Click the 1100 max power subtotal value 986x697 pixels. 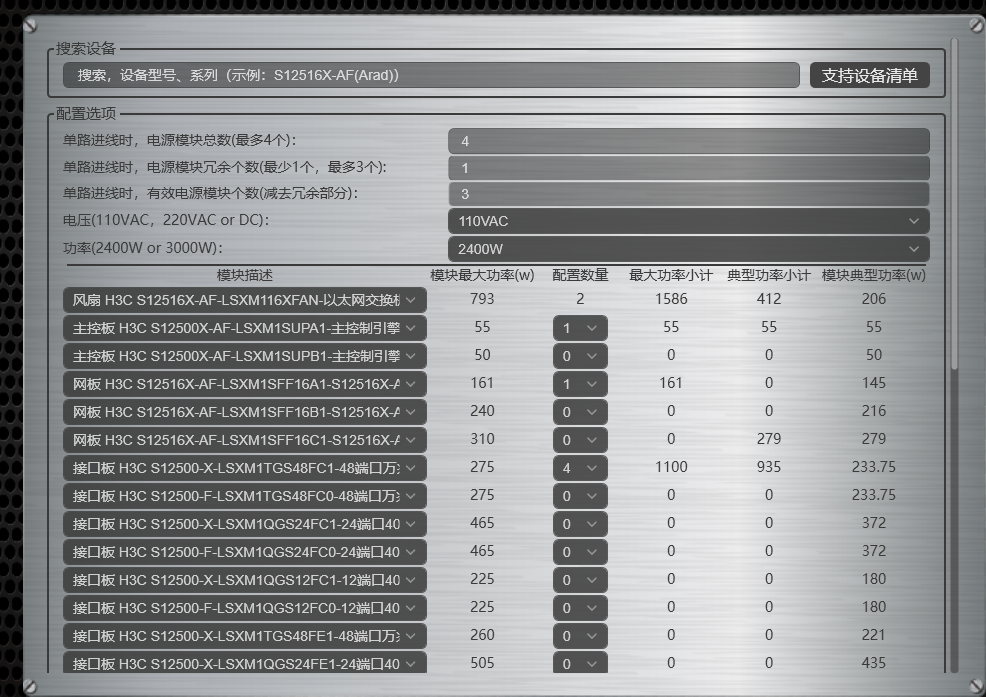click(x=671, y=467)
